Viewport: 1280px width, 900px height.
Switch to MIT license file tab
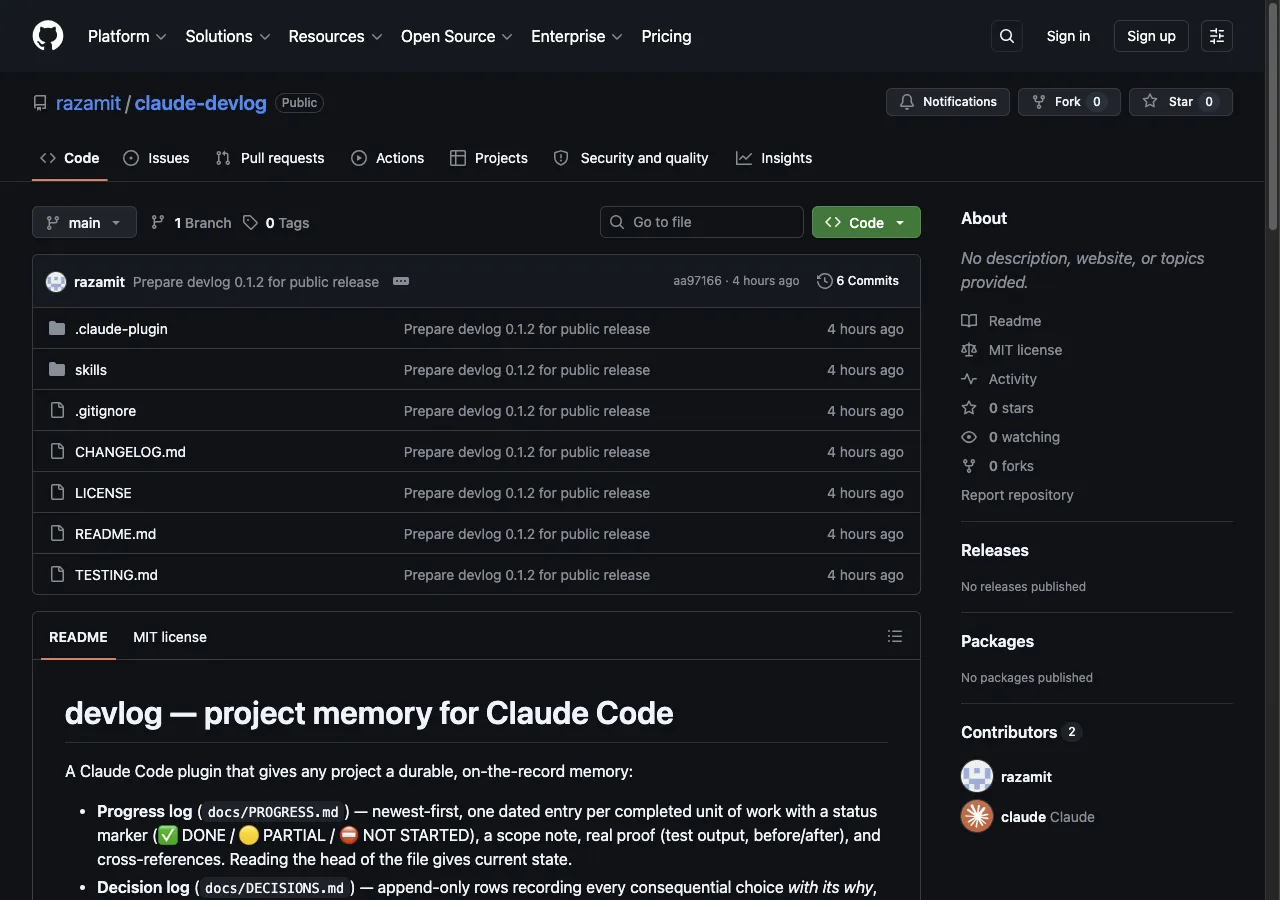click(x=170, y=637)
